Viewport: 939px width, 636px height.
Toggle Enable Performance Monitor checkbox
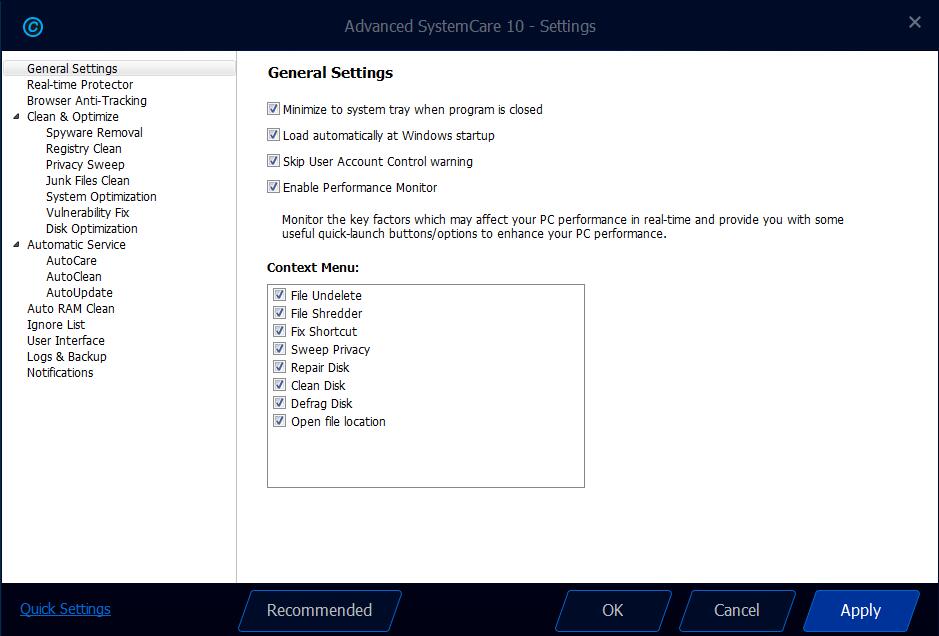(x=273, y=187)
